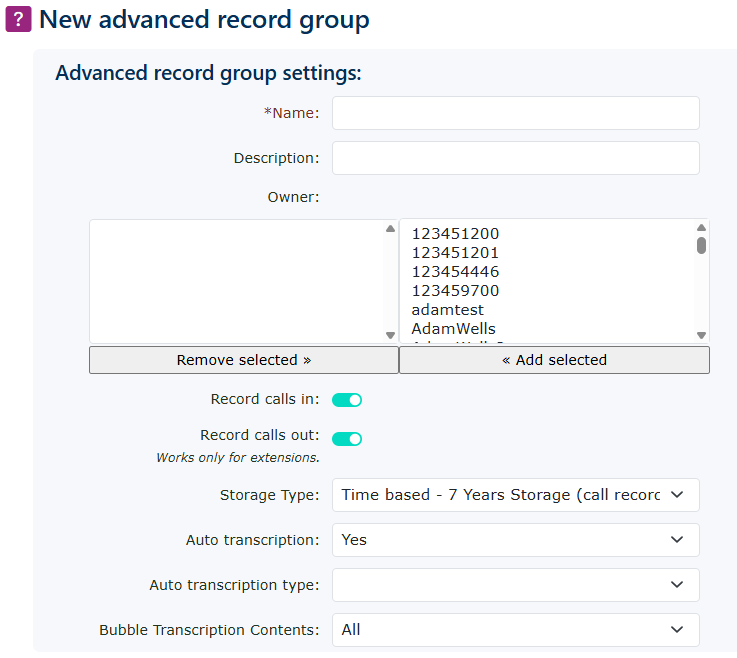This screenshot has height=658, width=737.
Task: Click the Add selected button
Action: pos(554,360)
